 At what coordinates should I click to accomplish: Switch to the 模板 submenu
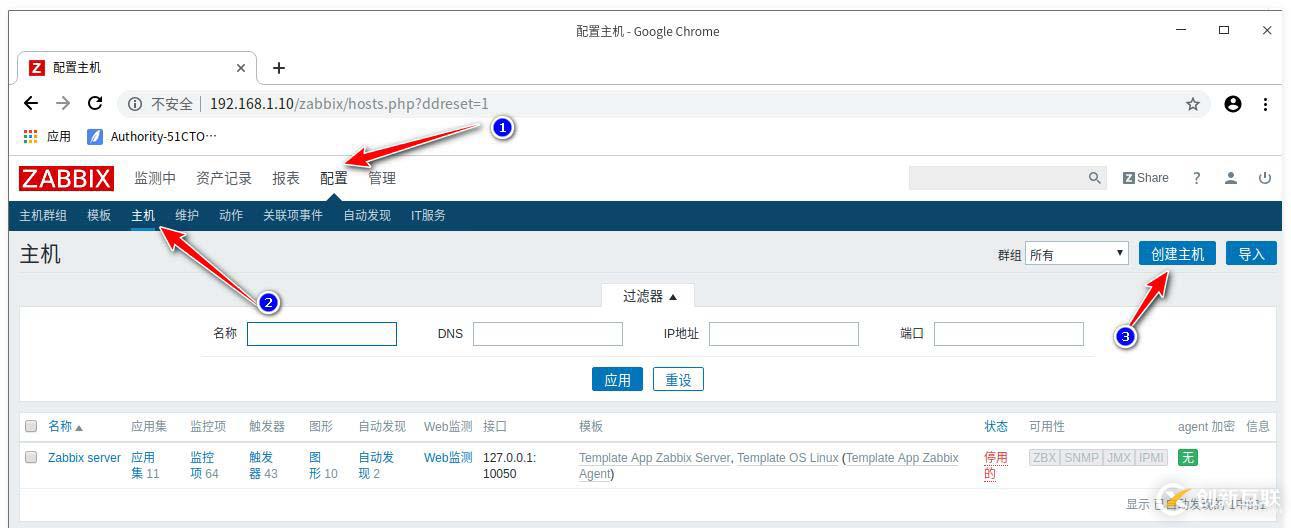99,215
